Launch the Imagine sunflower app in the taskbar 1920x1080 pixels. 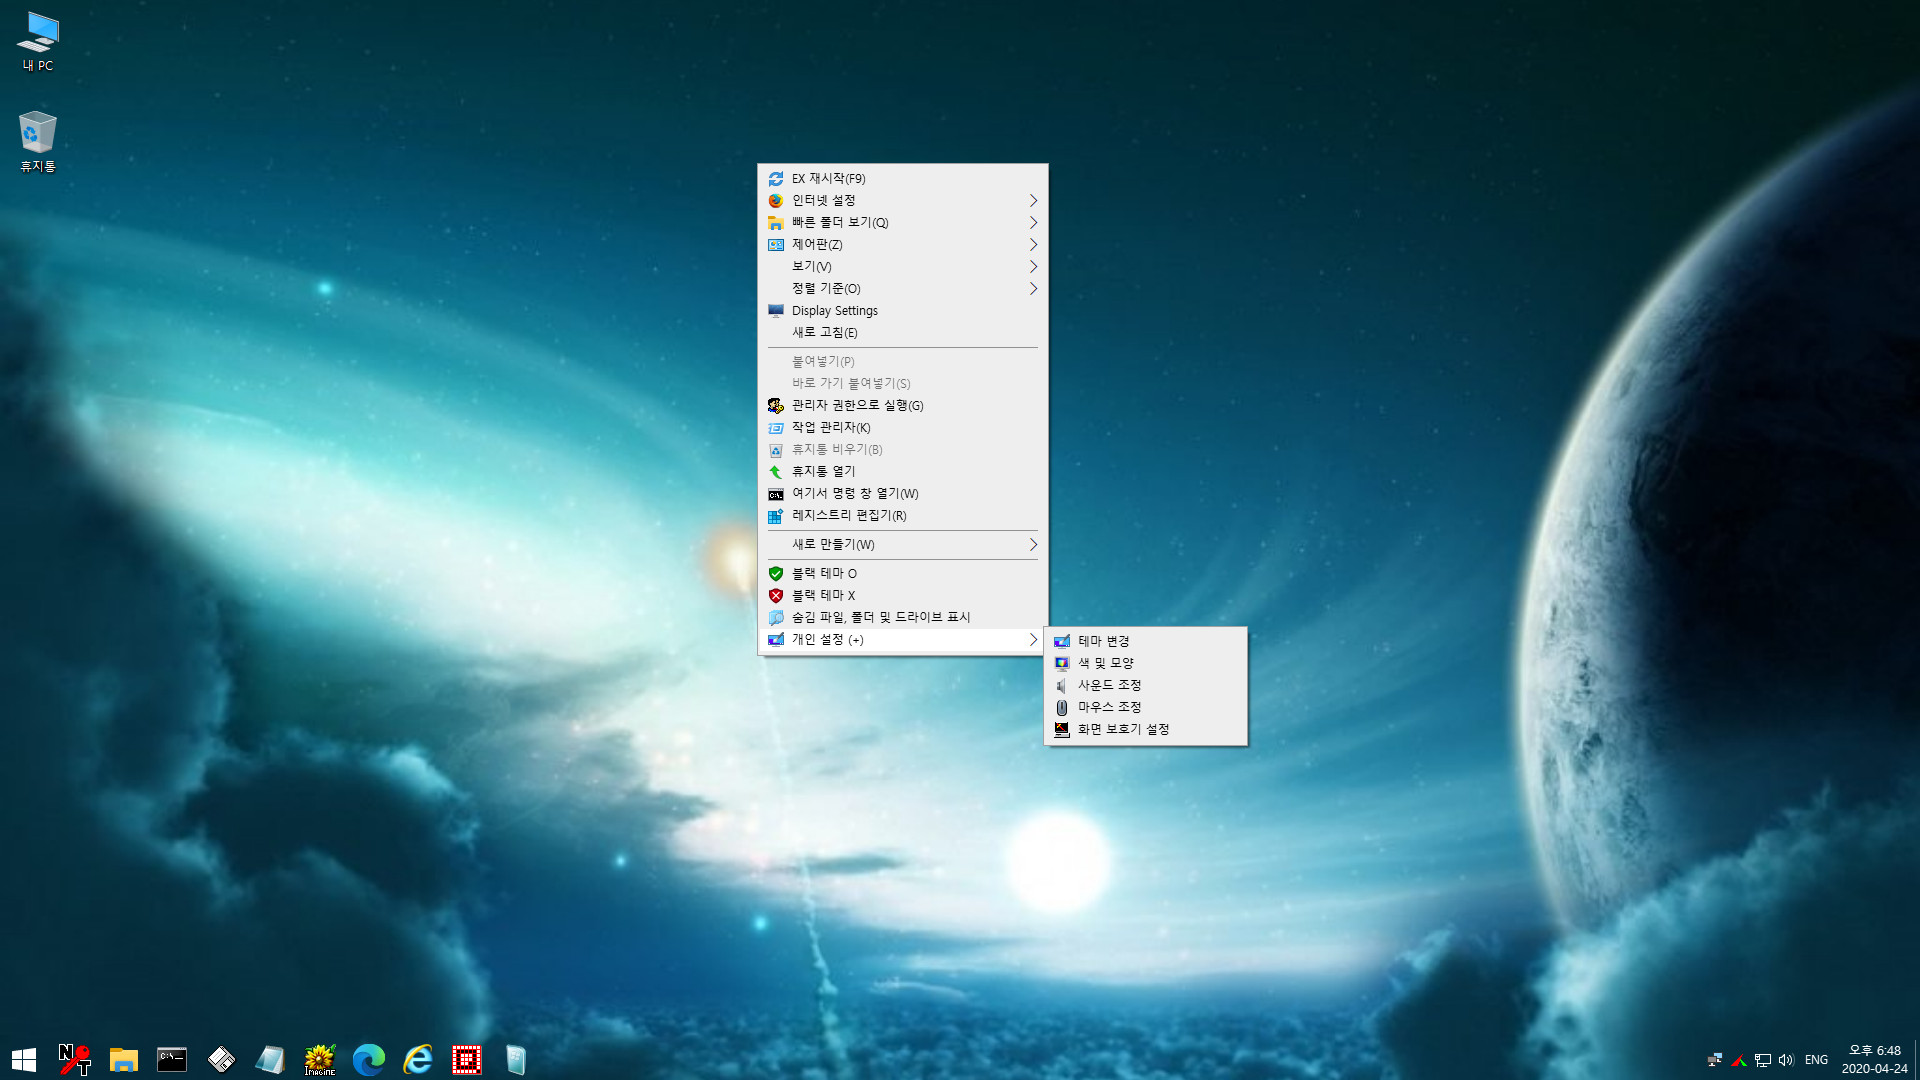[x=319, y=1060]
